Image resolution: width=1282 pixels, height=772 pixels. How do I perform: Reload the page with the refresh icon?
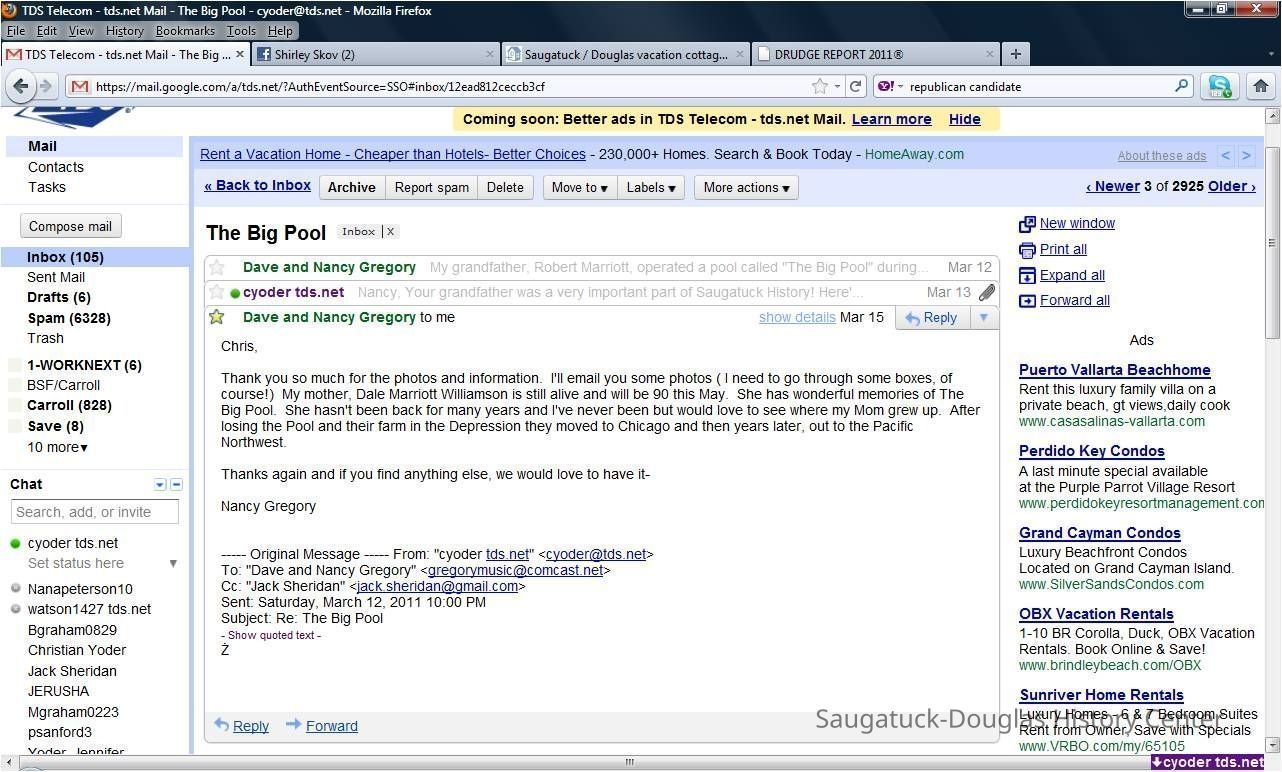coord(855,87)
